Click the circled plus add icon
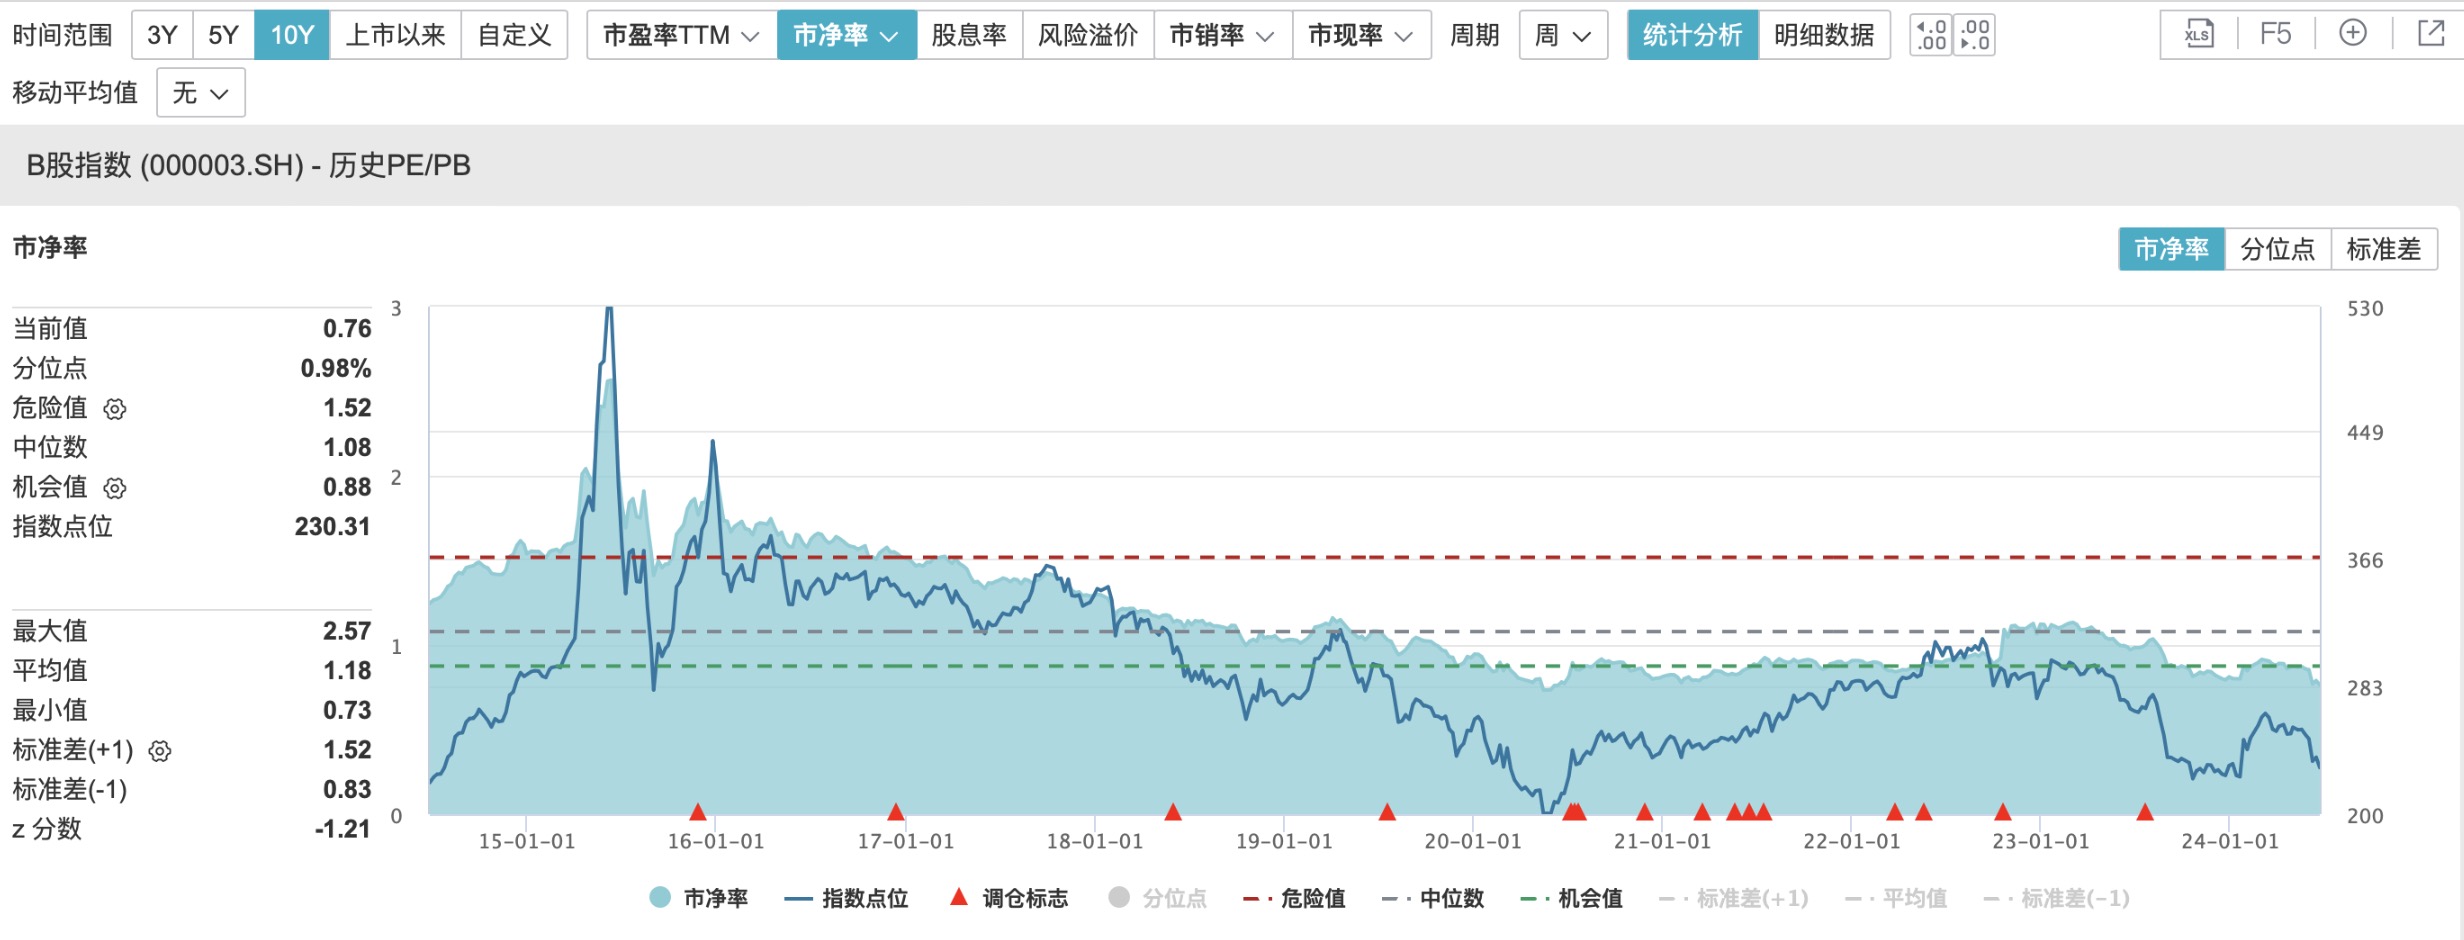2464x940 pixels. [x=2353, y=34]
